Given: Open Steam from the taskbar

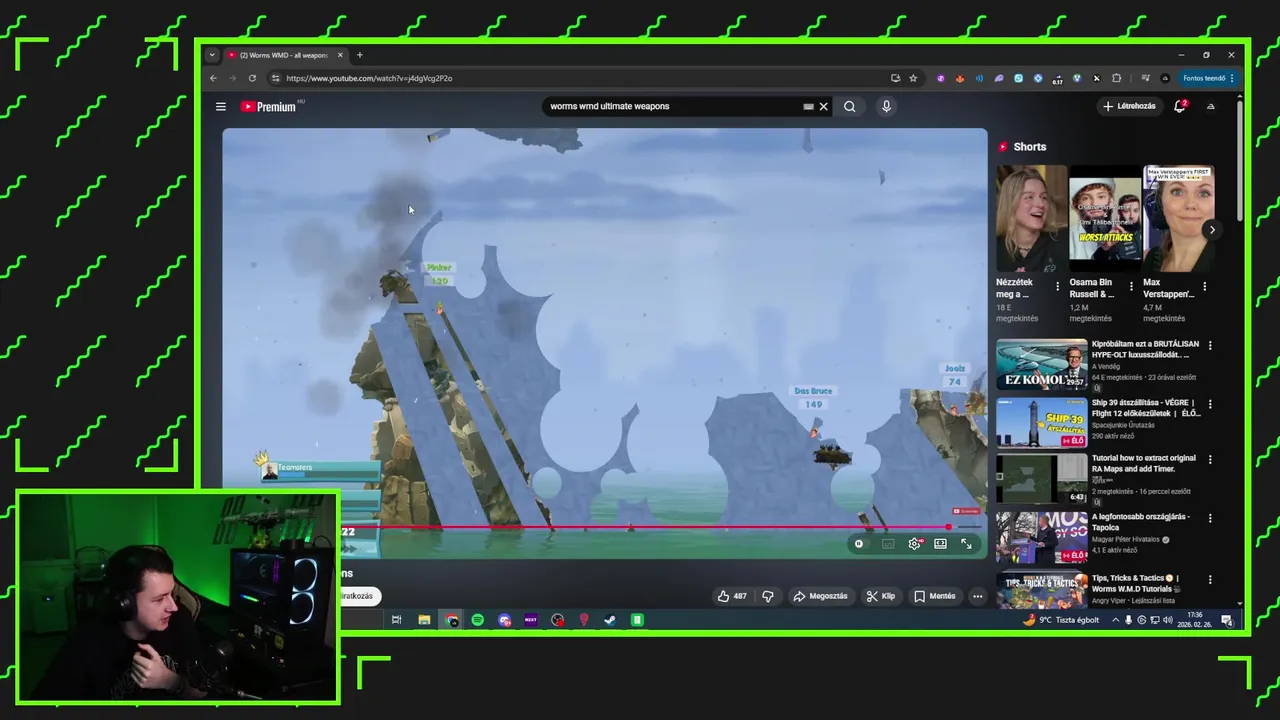Looking at the screenshot, I should 610,620.
